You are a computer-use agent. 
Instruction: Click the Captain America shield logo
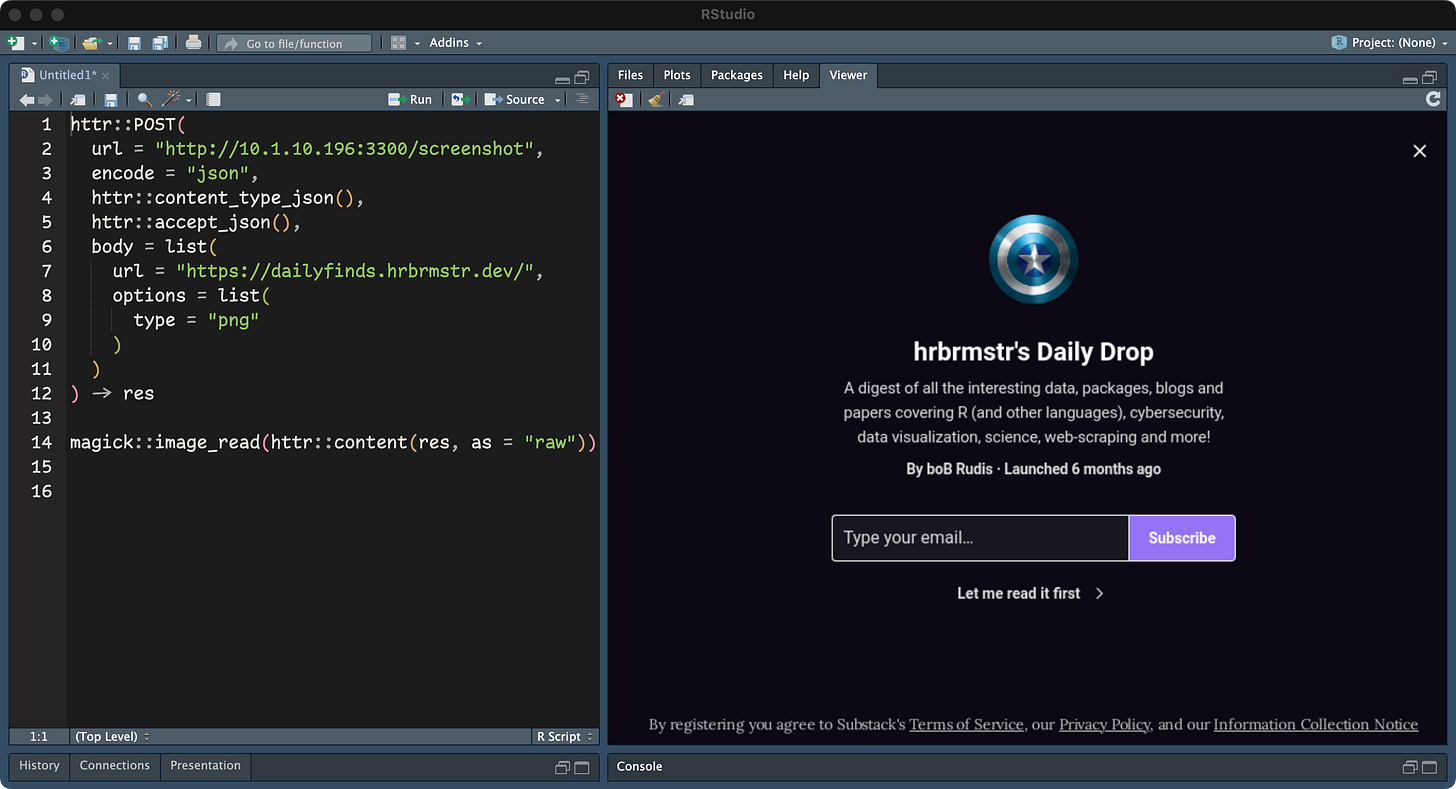1034,260
